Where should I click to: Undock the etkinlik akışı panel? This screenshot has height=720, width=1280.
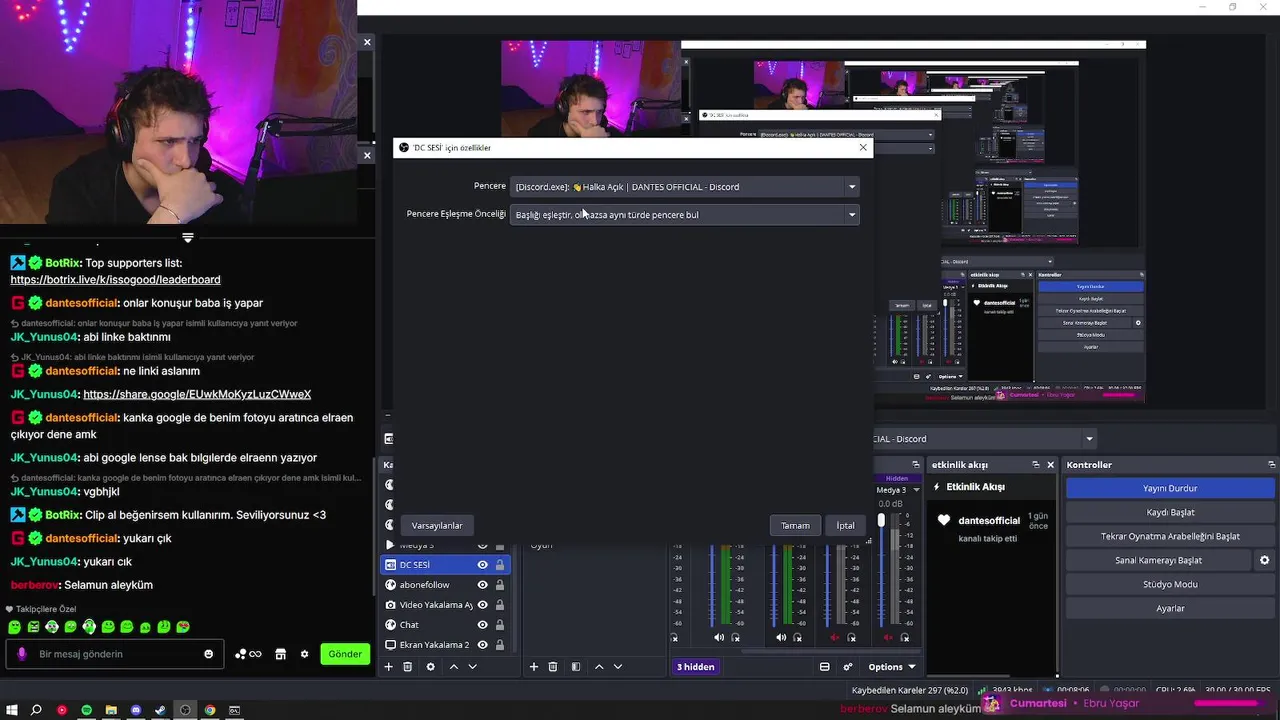tap(1036, 465)
